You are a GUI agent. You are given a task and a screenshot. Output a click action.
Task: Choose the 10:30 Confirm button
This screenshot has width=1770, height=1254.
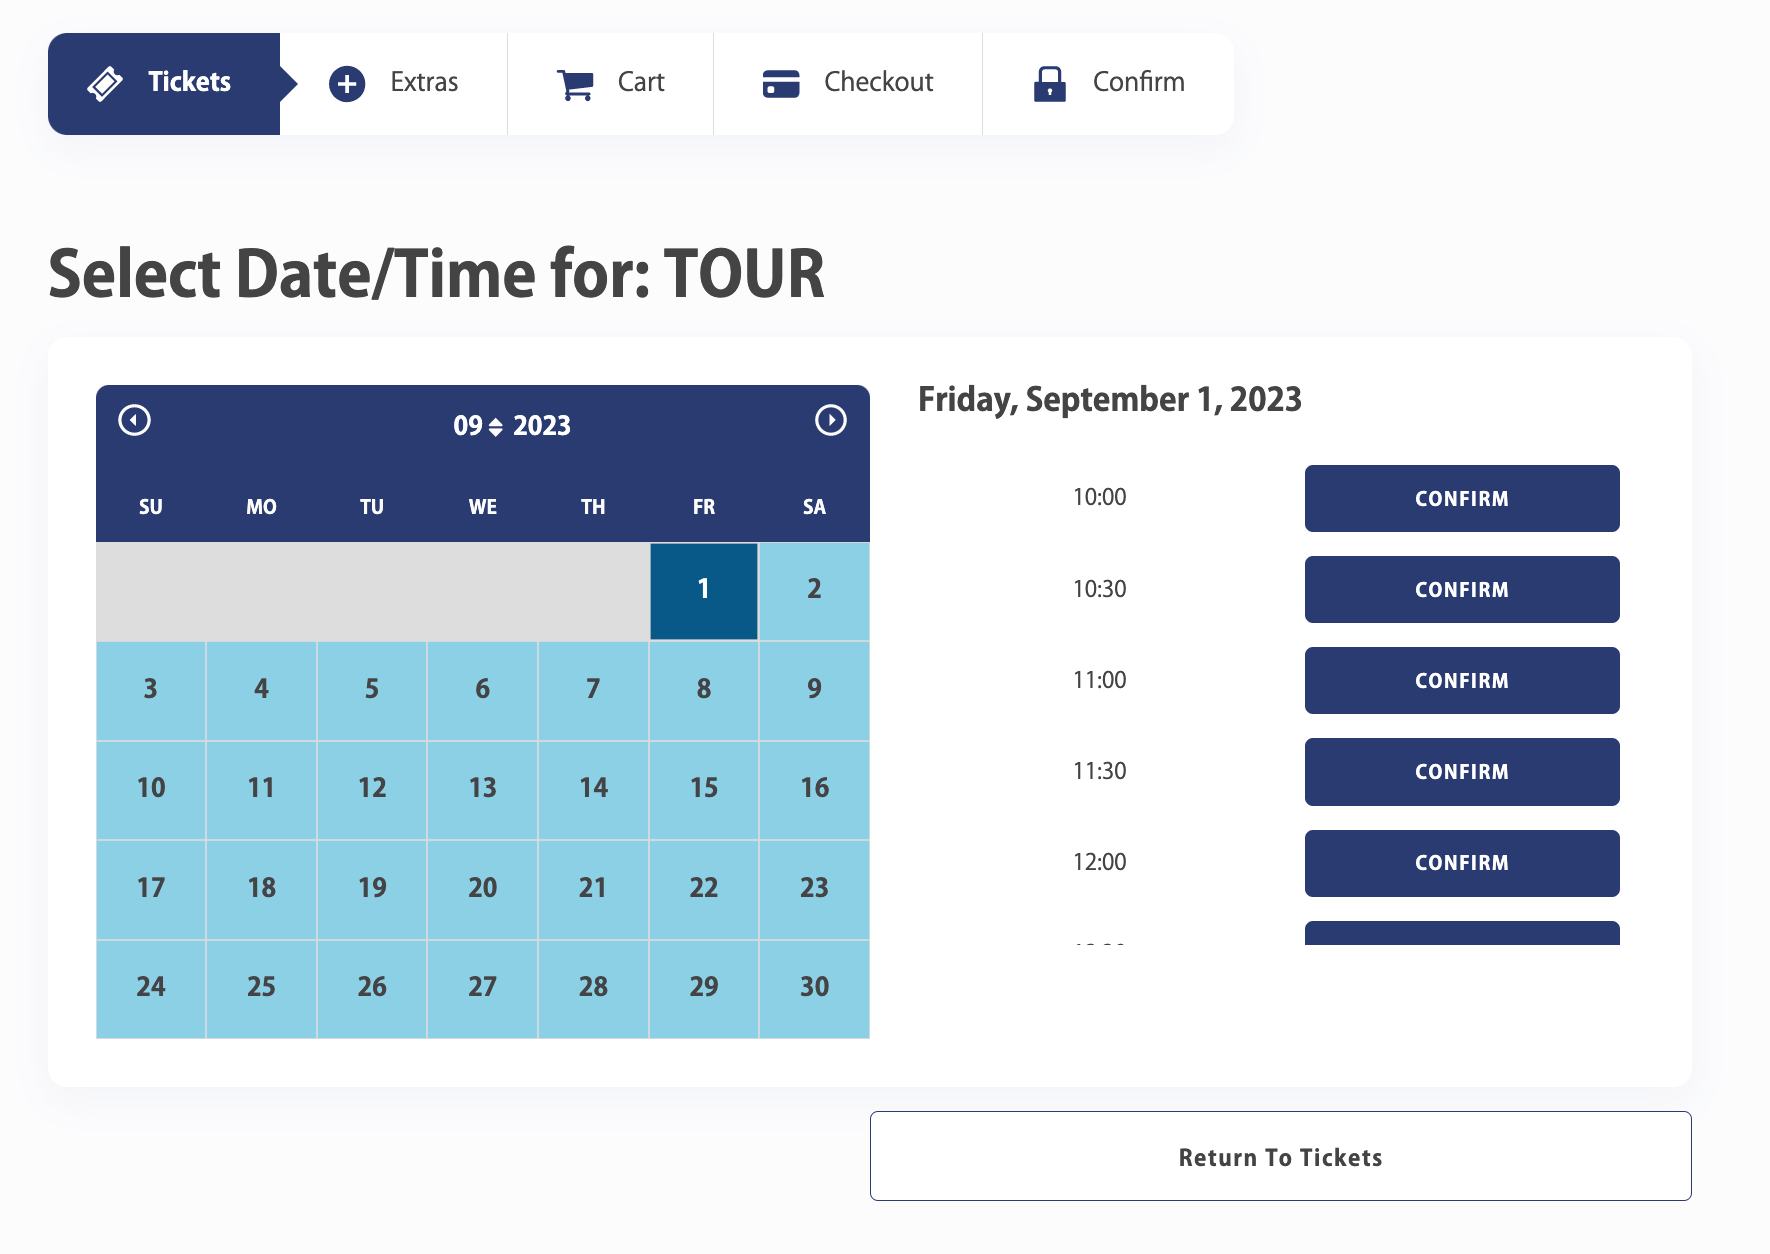(1461, 589)
